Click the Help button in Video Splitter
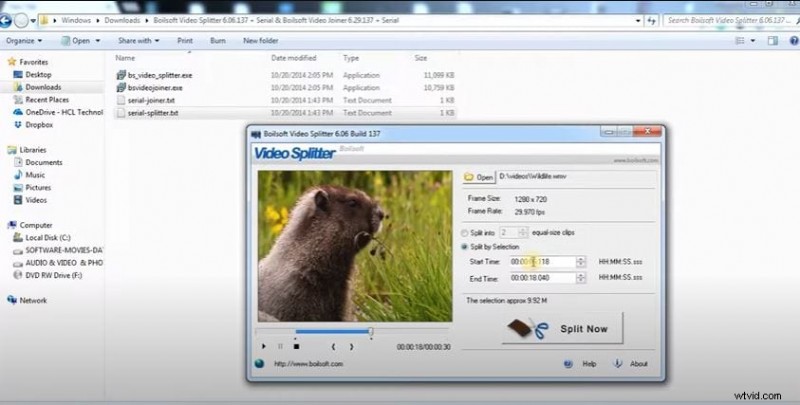 581,364
